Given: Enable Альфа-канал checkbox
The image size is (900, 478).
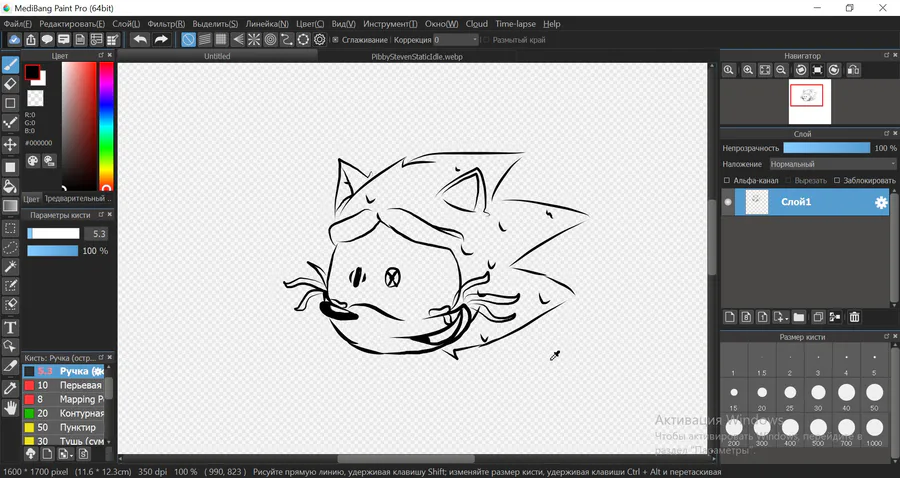Looking at the screenshot, I should [x=727, y=180].
